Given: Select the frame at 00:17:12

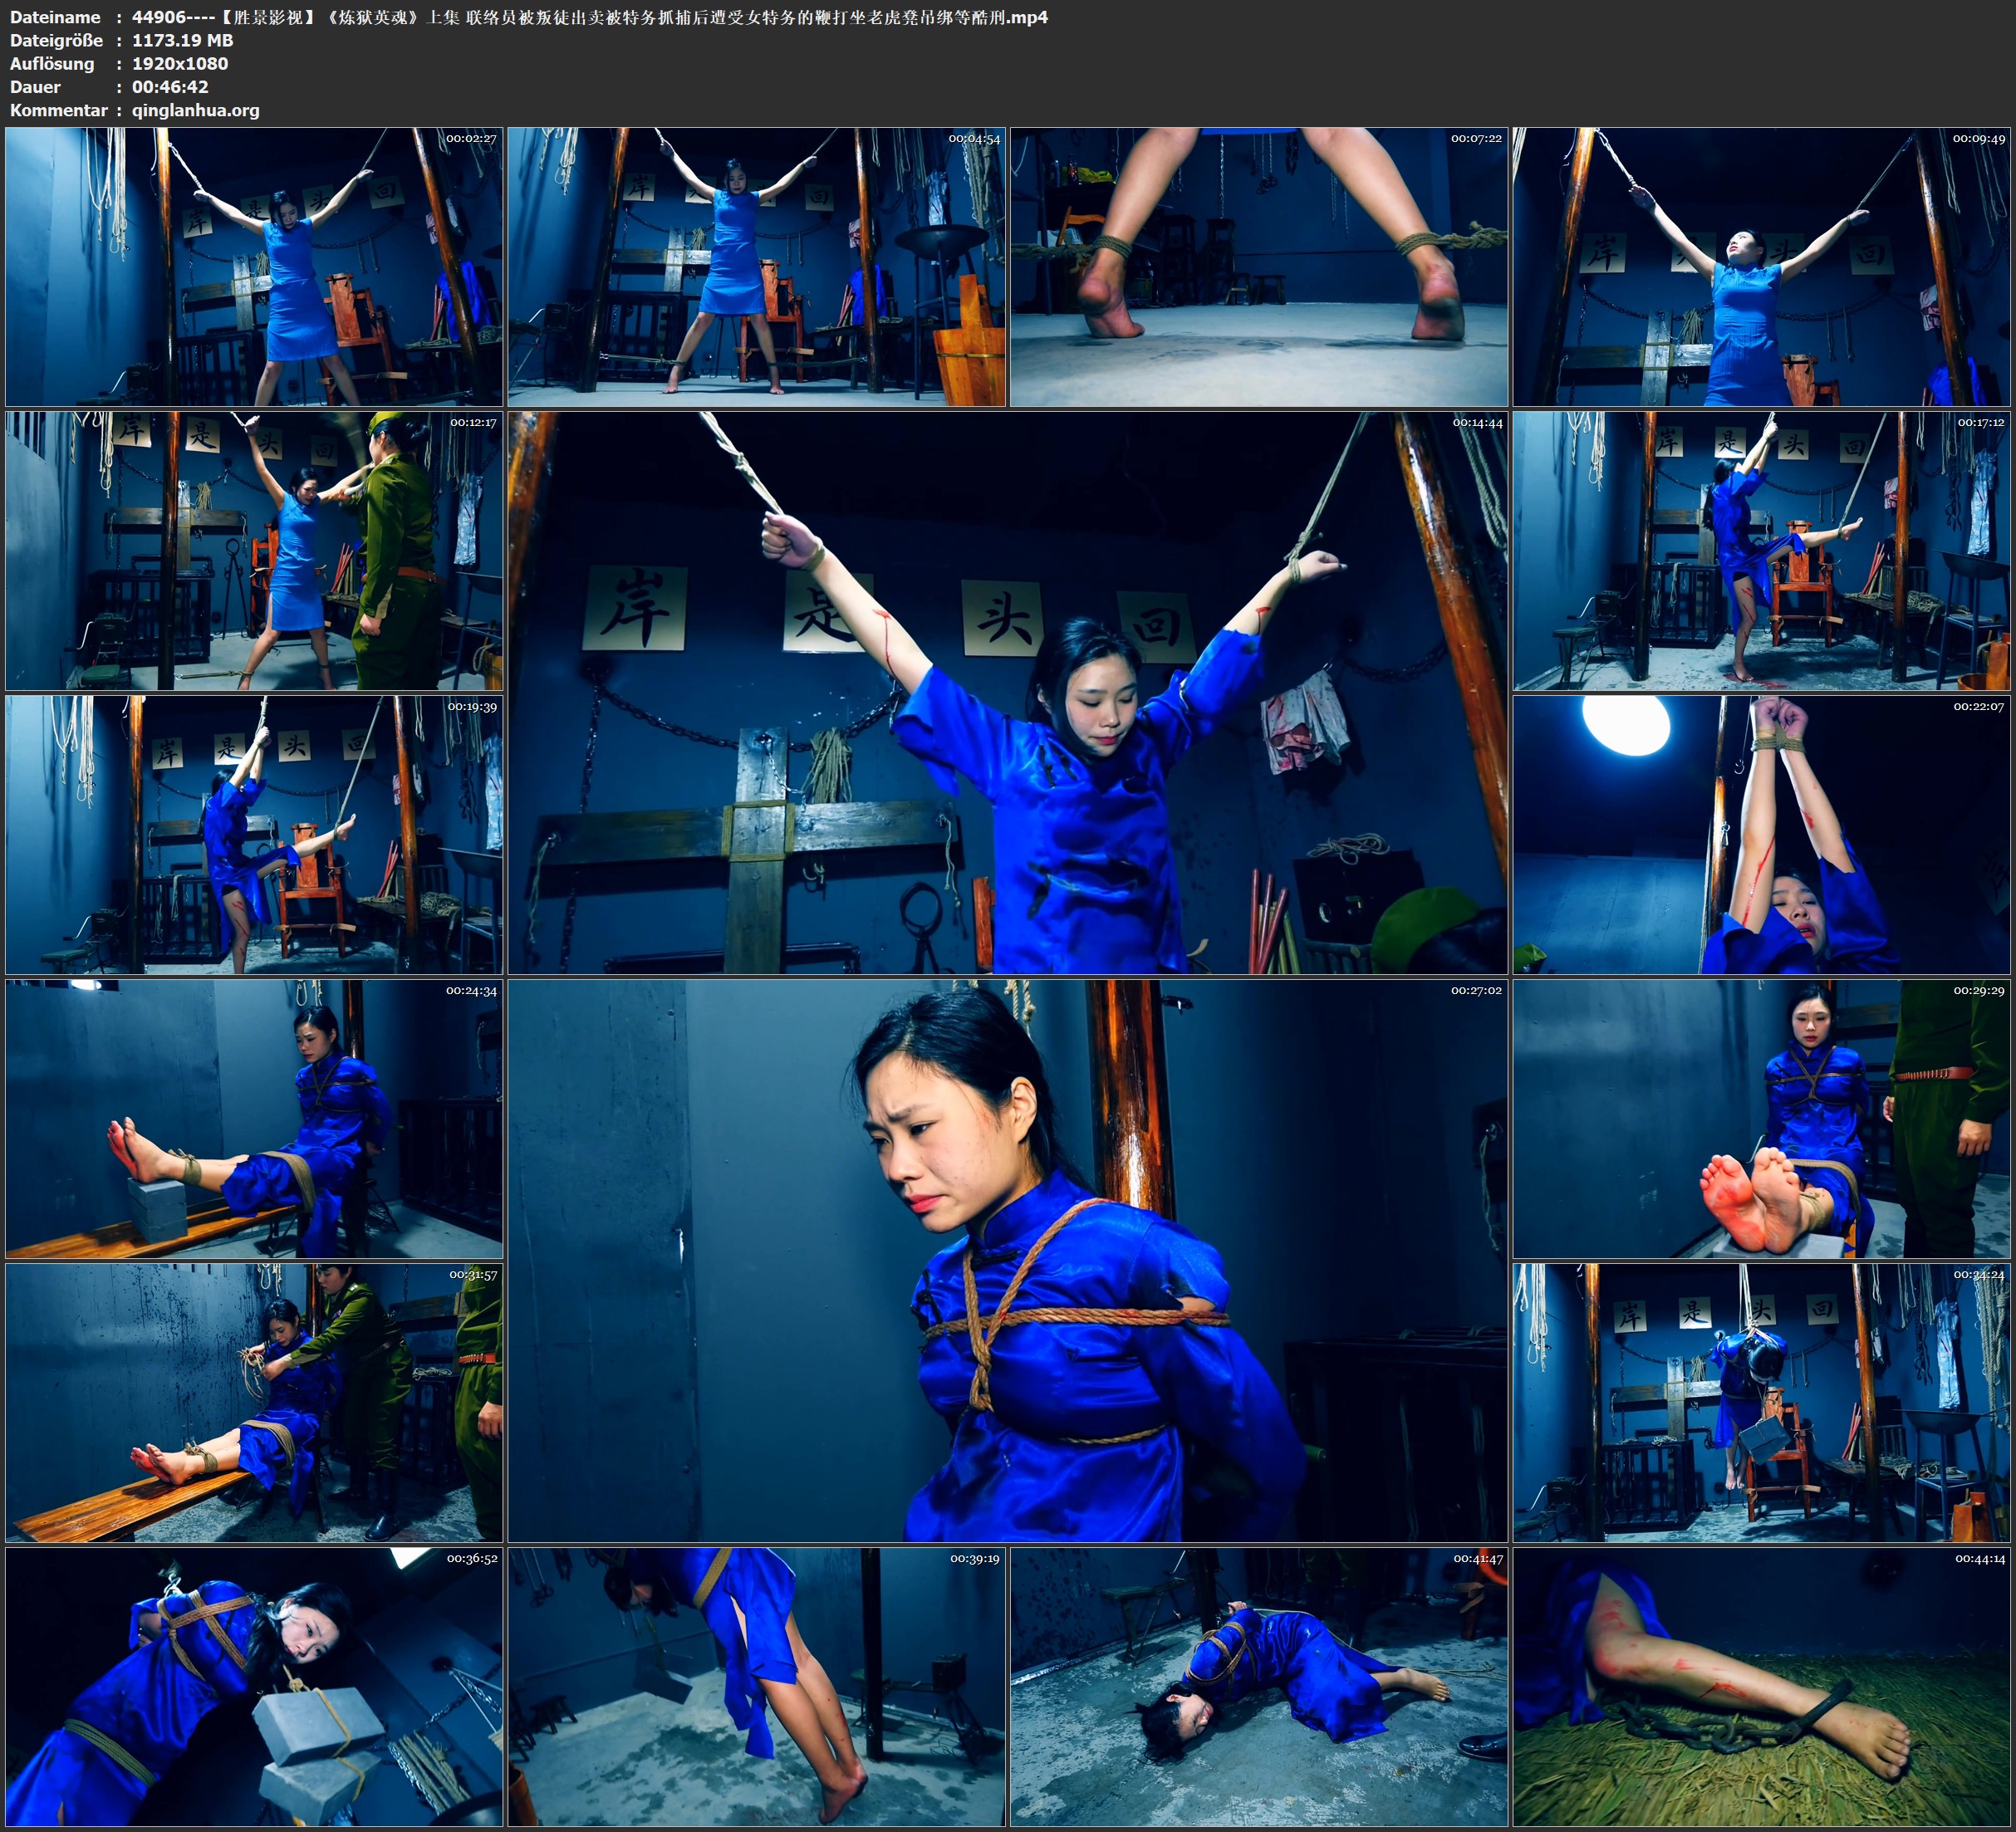Looking at the screenshot, I should tap(1761, 551).
